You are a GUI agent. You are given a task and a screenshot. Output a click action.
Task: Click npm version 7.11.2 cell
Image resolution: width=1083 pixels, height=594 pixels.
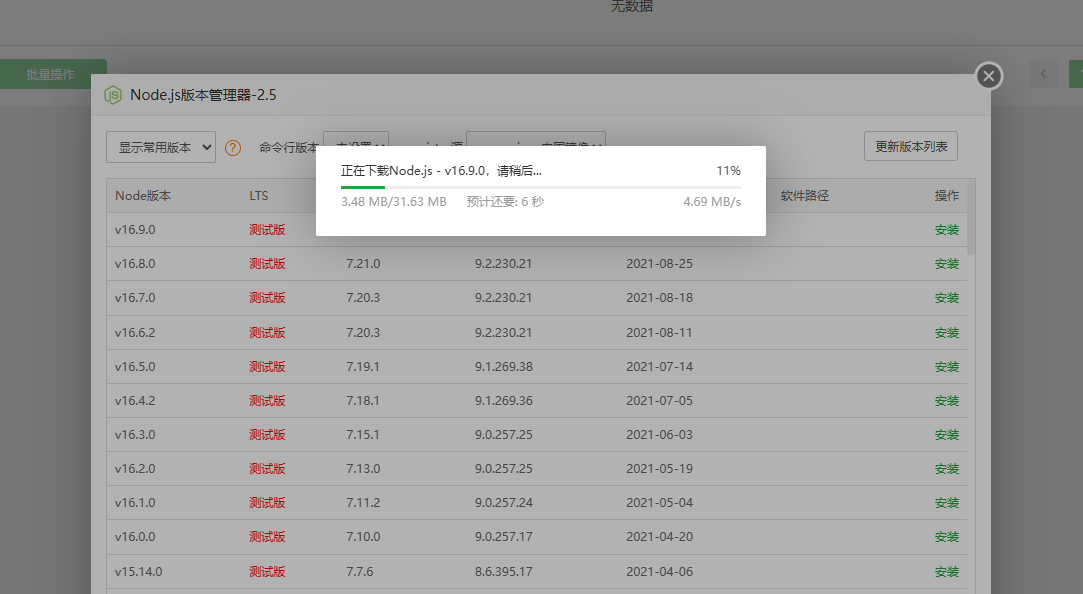363,503
